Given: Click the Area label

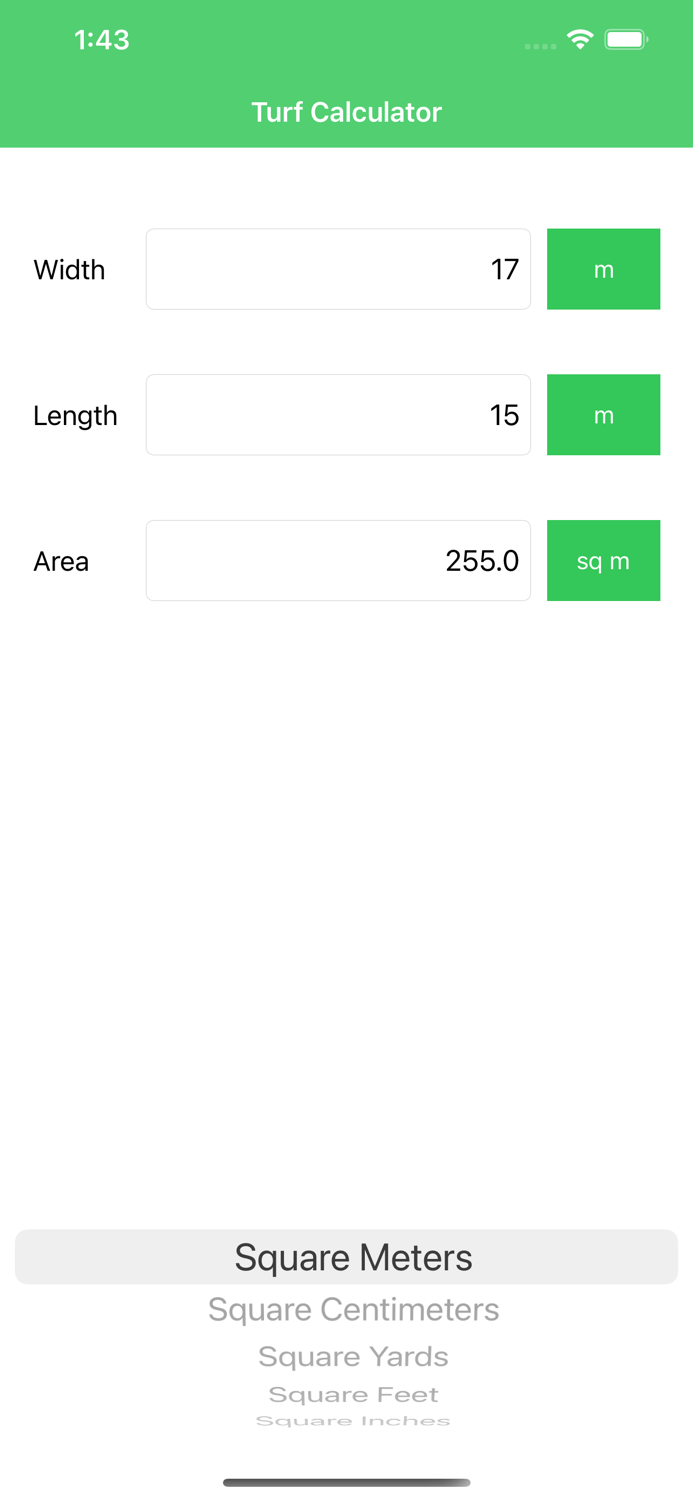Looking at the screenshot, I should point(61,560).
